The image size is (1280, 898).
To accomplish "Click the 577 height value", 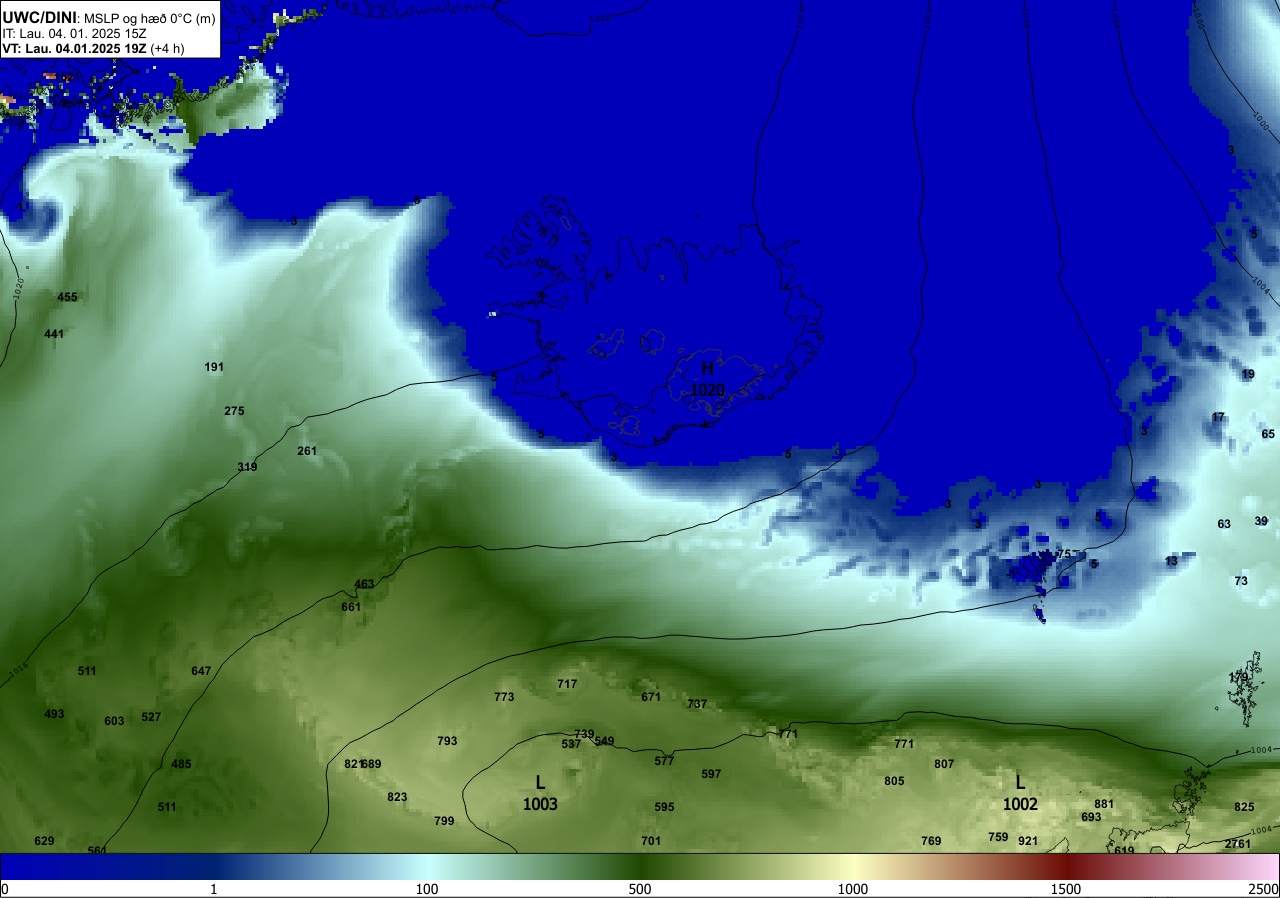I will [x=664, y=761].
